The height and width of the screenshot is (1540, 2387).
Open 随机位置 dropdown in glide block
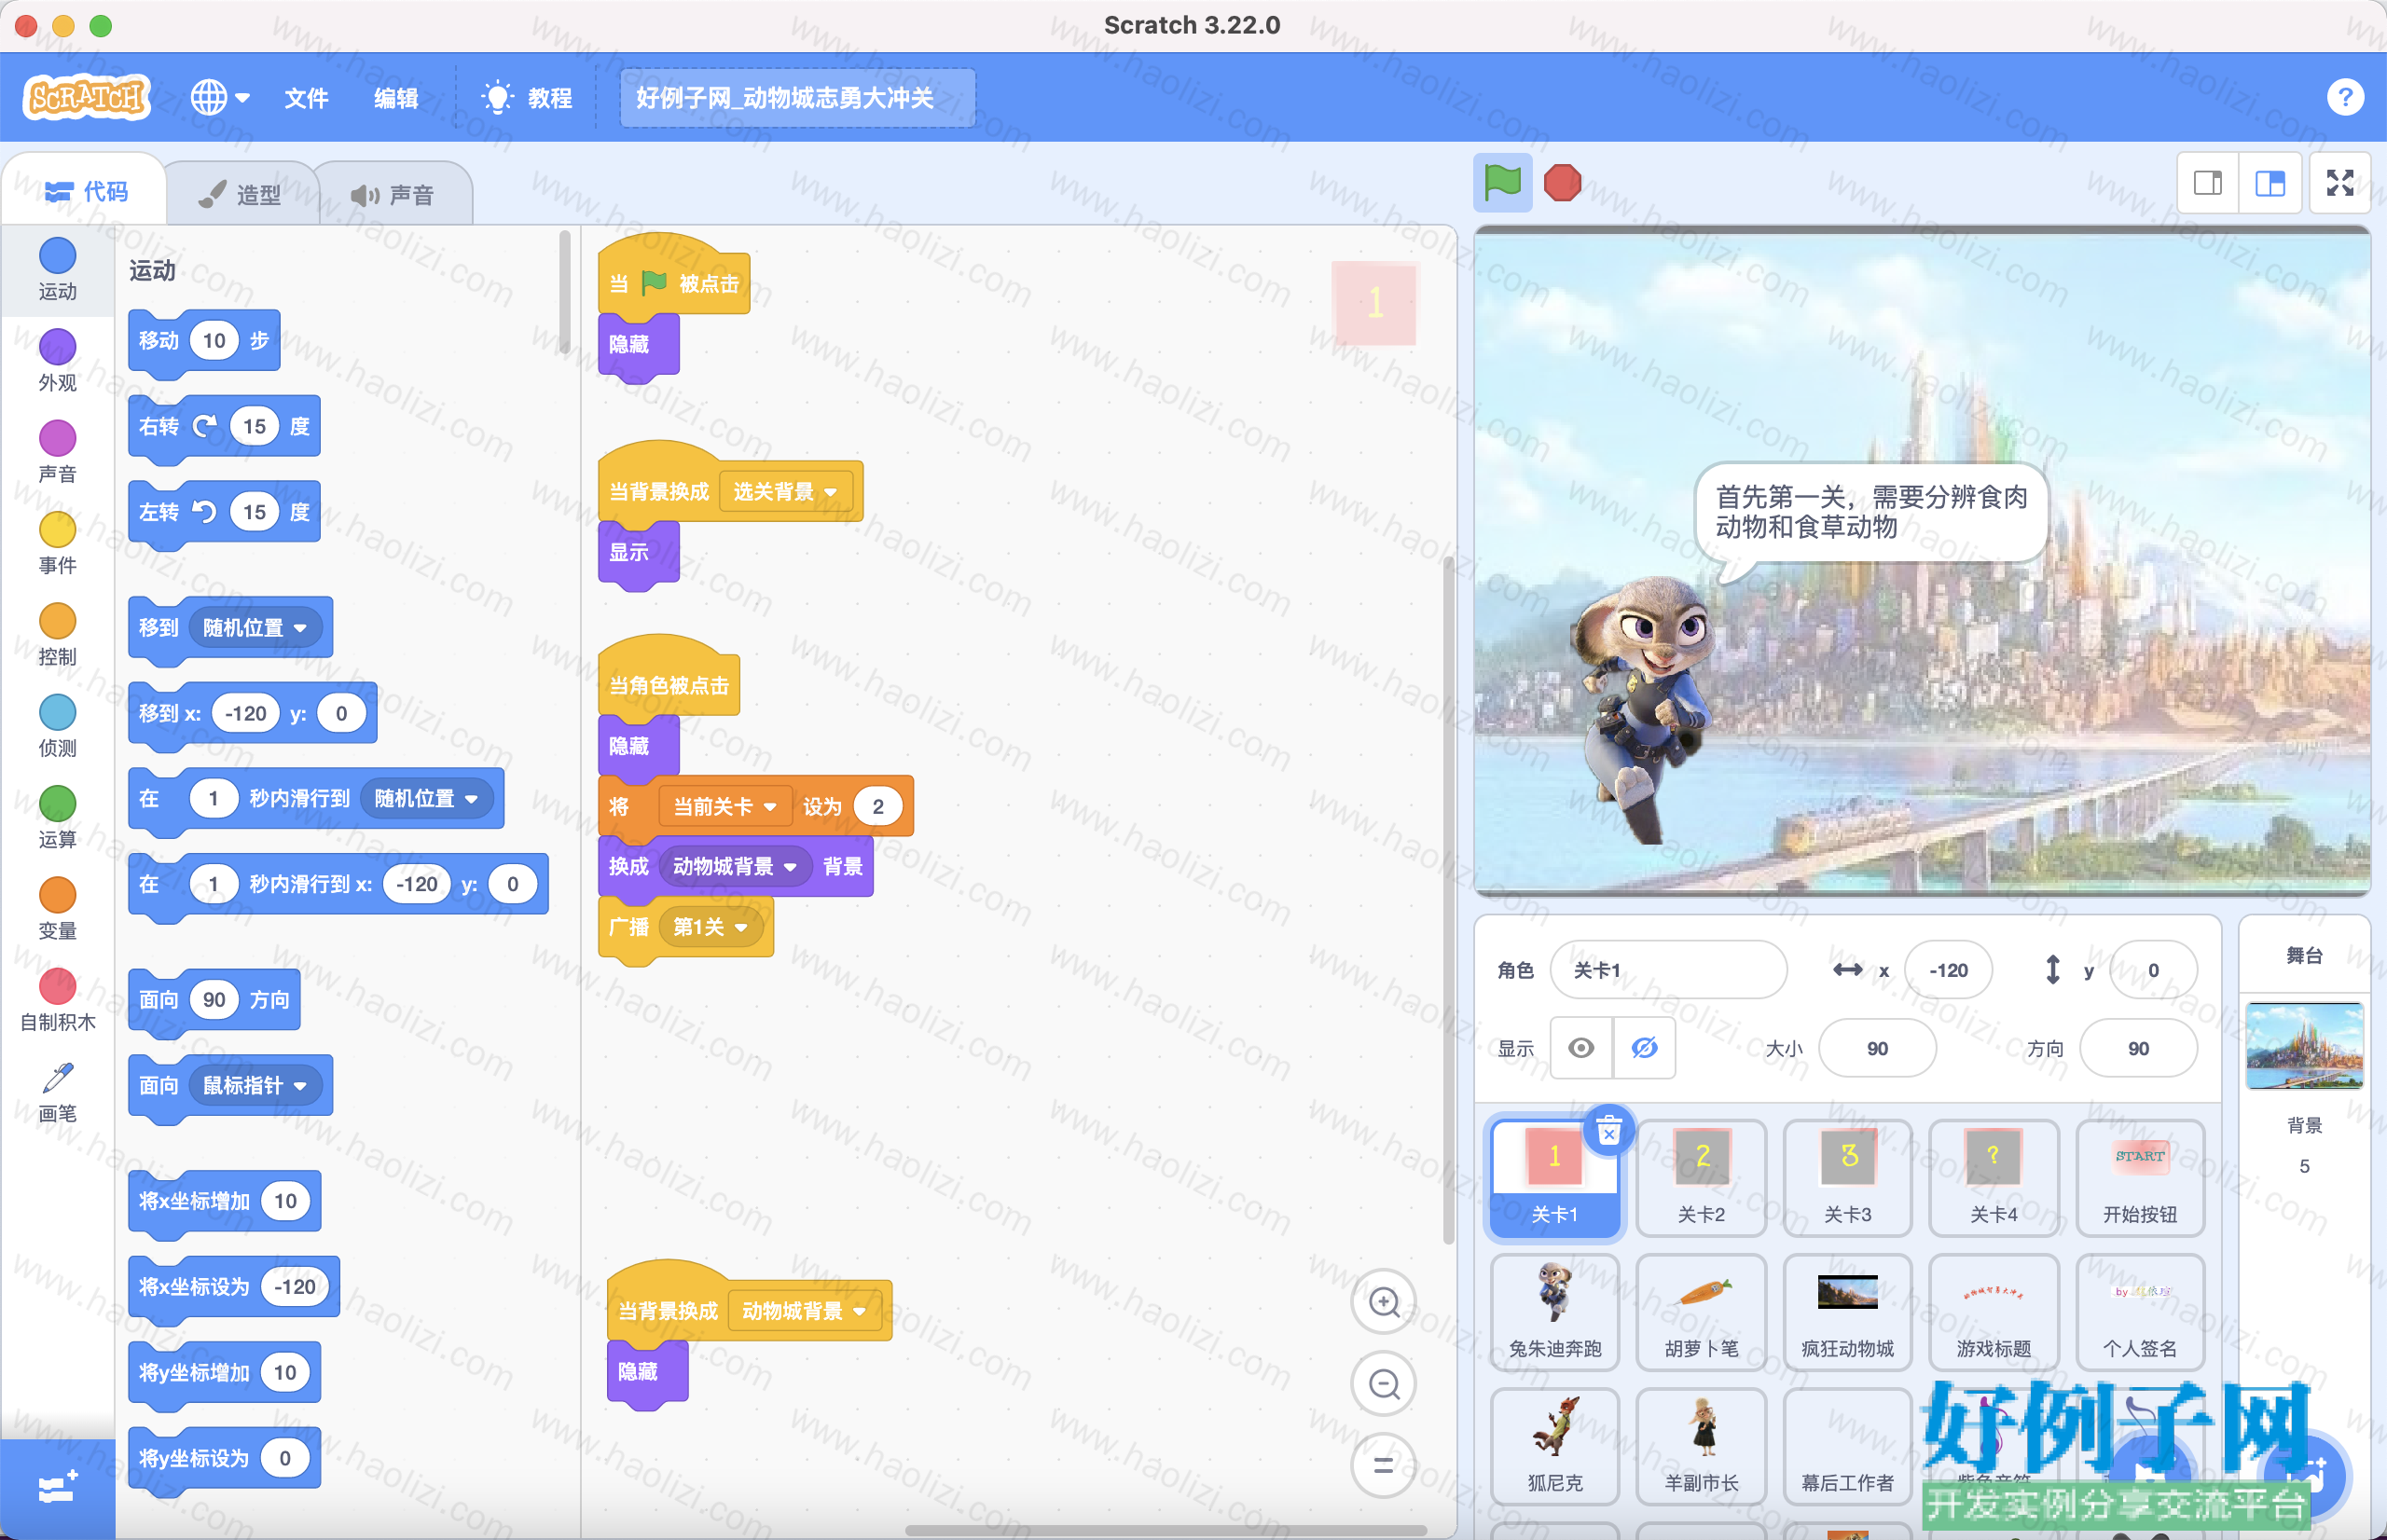pyautogui.click(x=426, y=798)
